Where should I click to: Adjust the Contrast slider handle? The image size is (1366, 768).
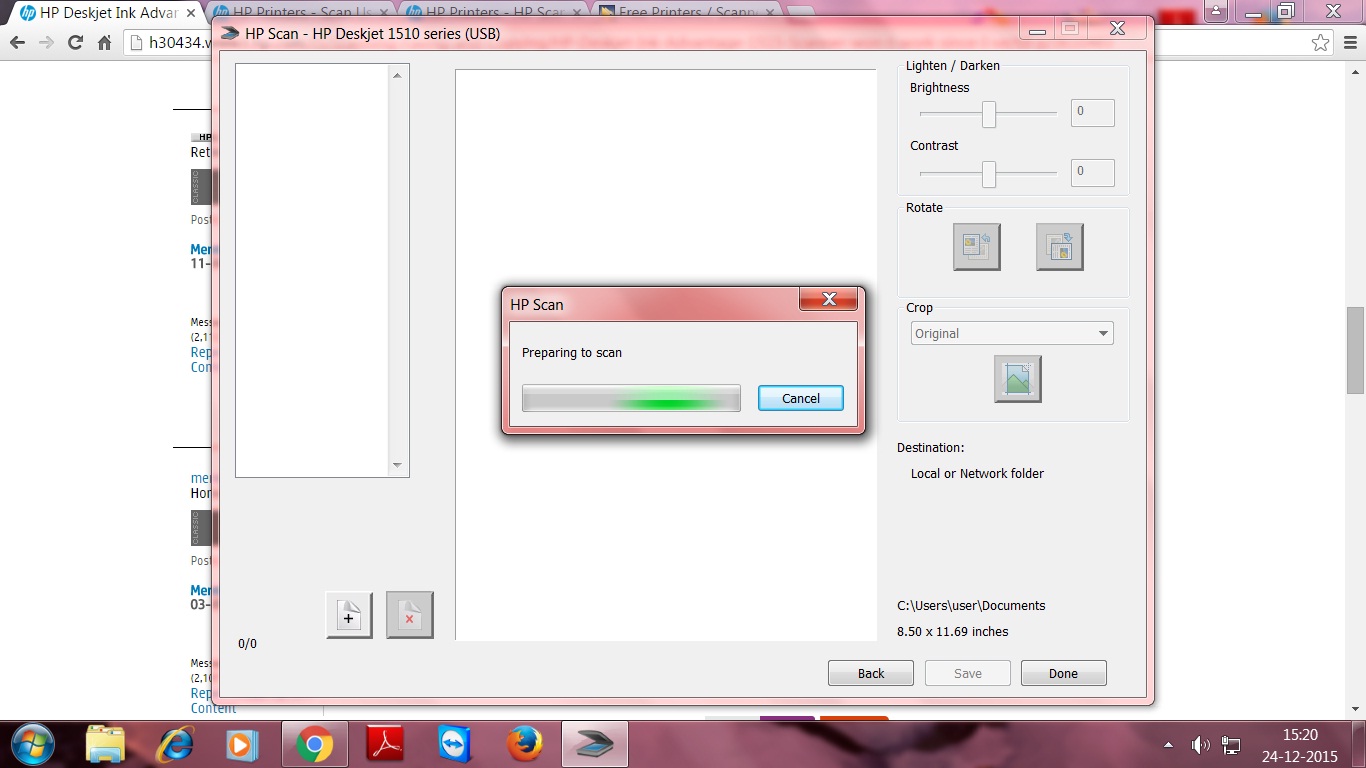[x=989, y=174]
